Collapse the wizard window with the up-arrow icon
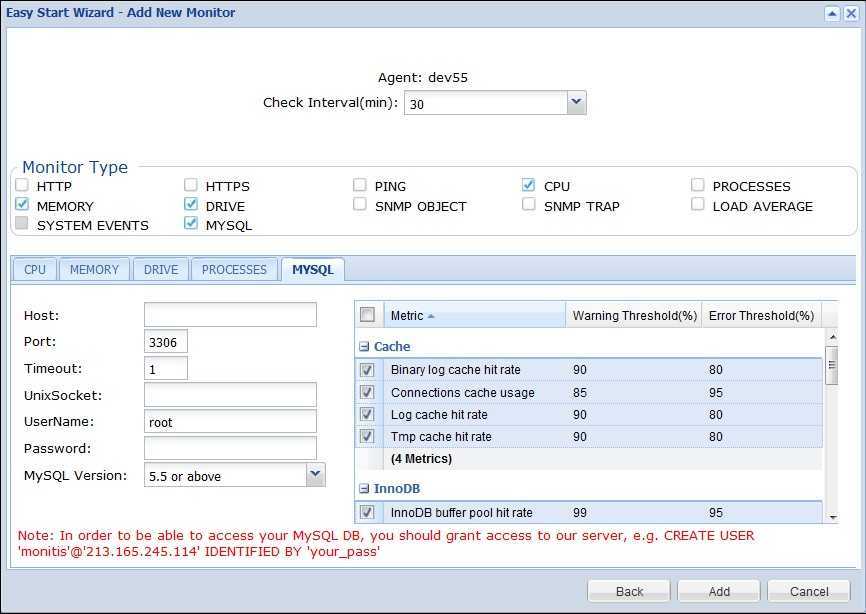Screen dimensions: 866x614 coord(832,13)
